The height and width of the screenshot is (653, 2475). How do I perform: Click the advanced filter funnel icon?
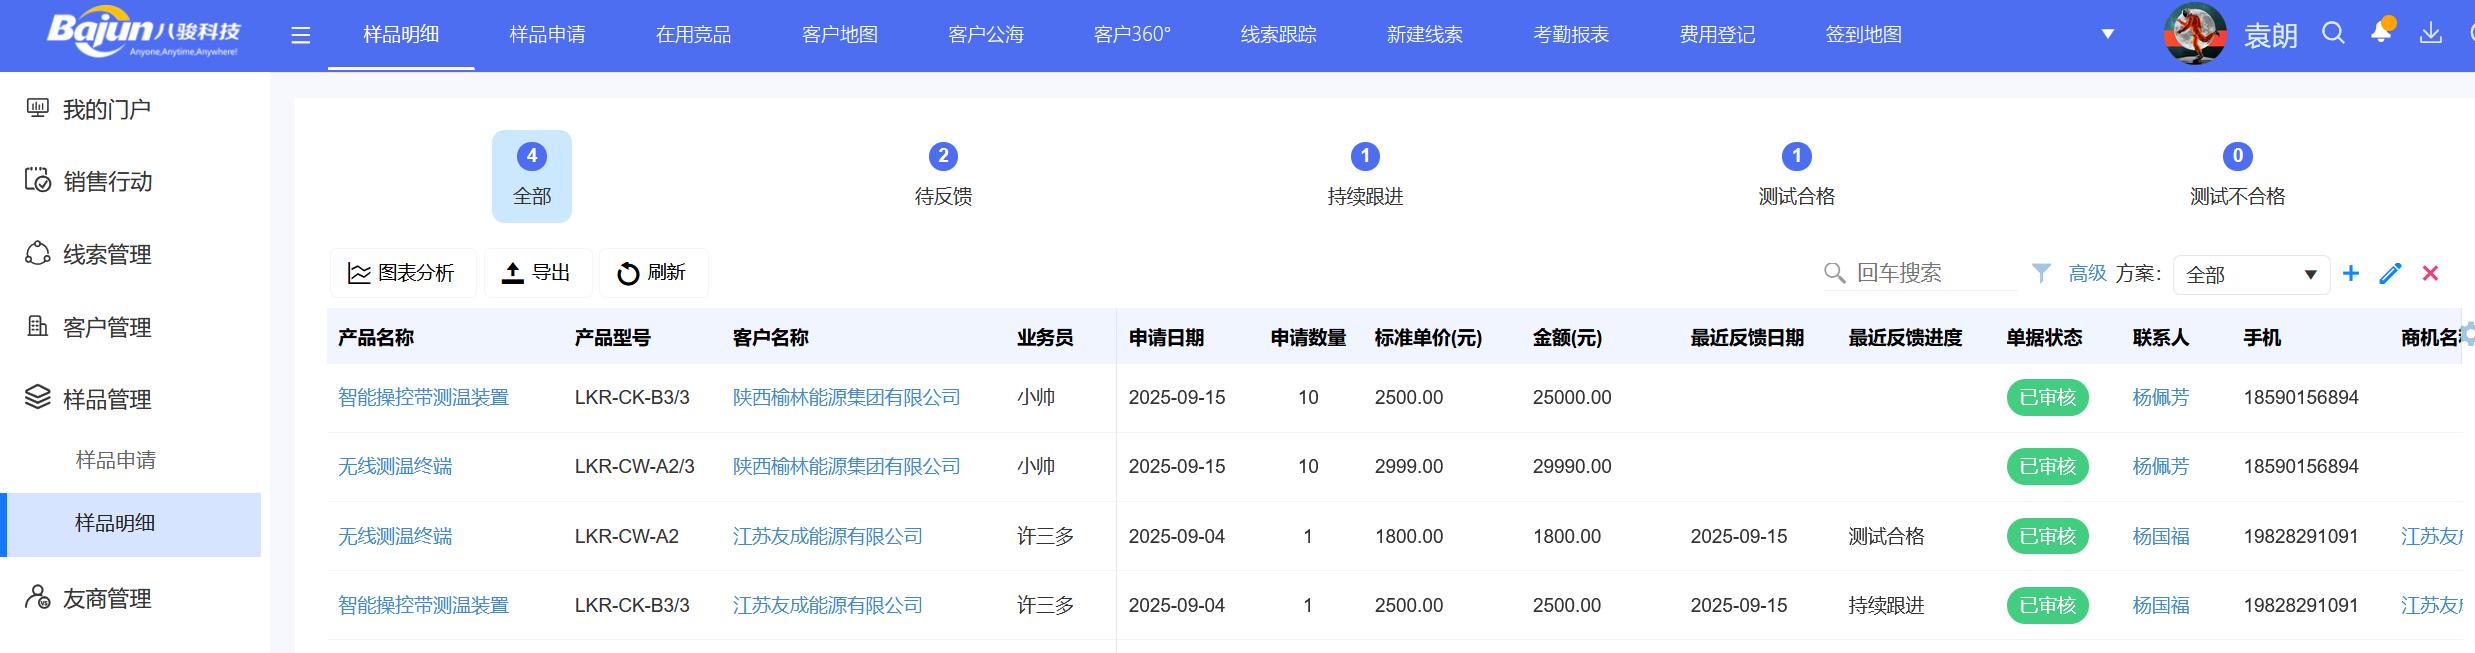(2042, 273)
